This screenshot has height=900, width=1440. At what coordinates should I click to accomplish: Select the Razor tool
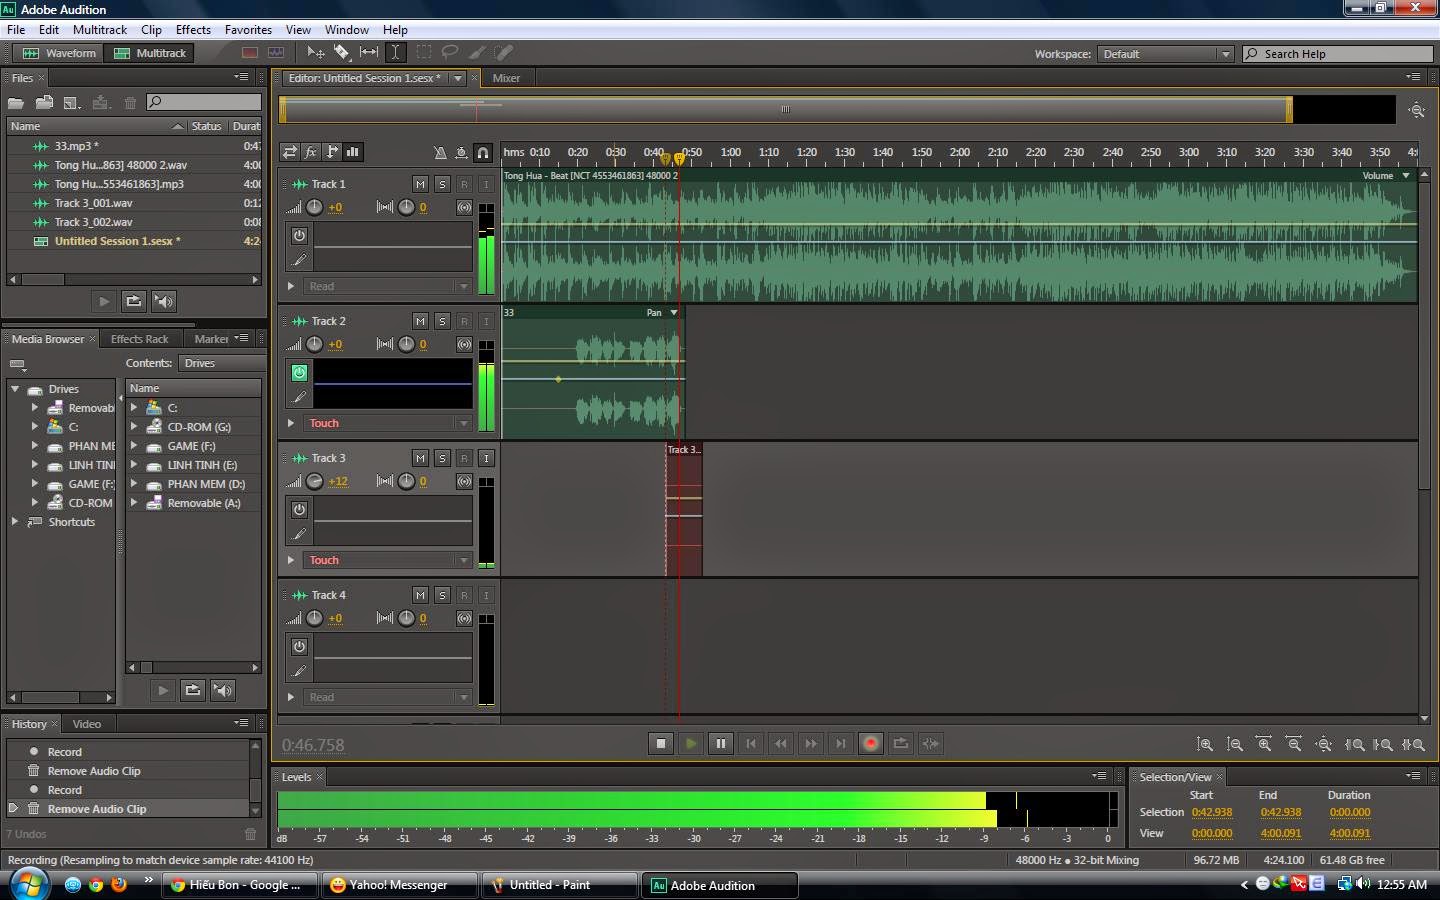coord(342,52)
